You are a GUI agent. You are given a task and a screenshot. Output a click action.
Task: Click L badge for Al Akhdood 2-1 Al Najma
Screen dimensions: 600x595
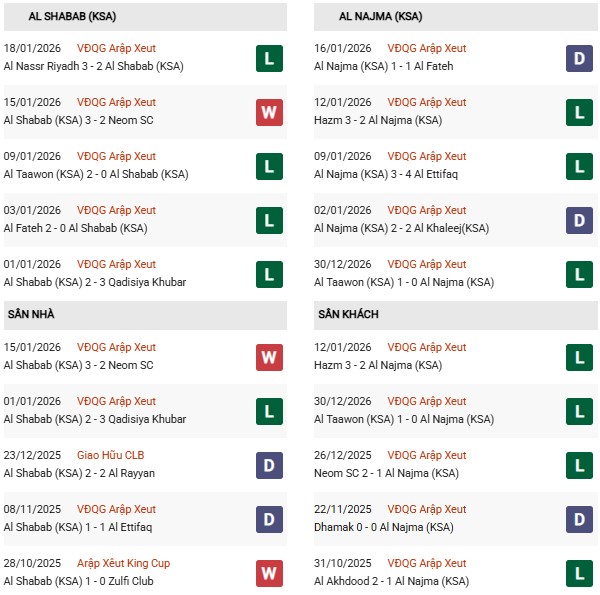tap(577, 573)
